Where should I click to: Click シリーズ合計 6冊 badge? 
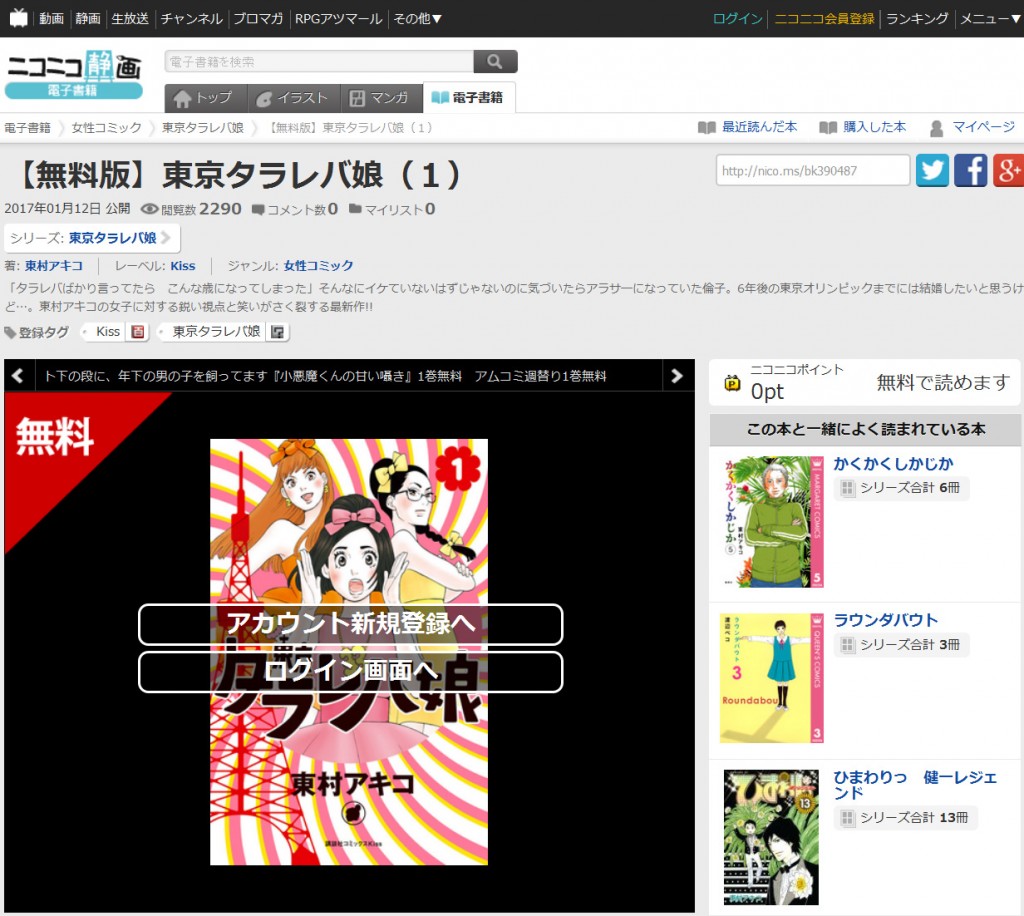pyautogui.click(x=901, y=488)
